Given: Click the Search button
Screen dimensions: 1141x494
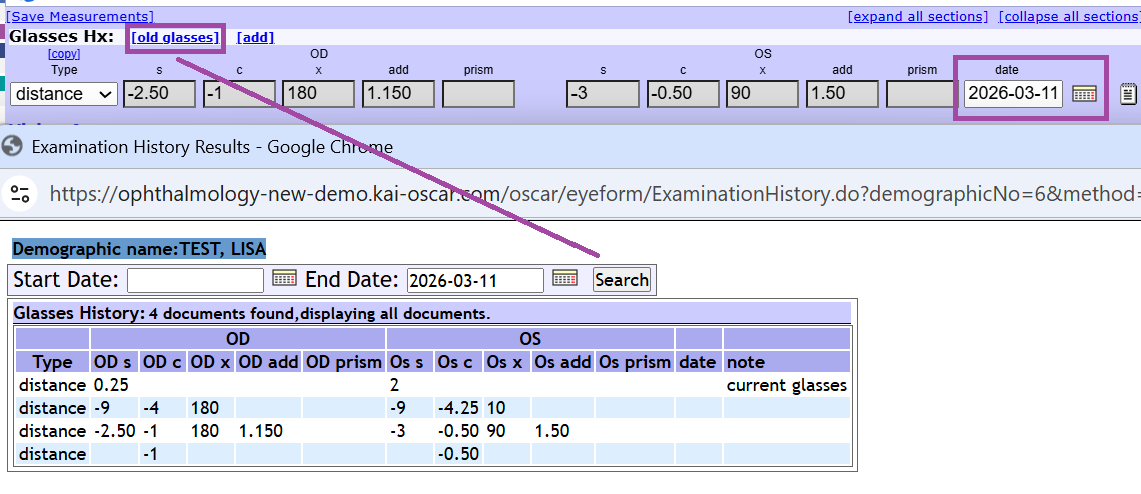Looking at the screenshot, I should 621,279.
